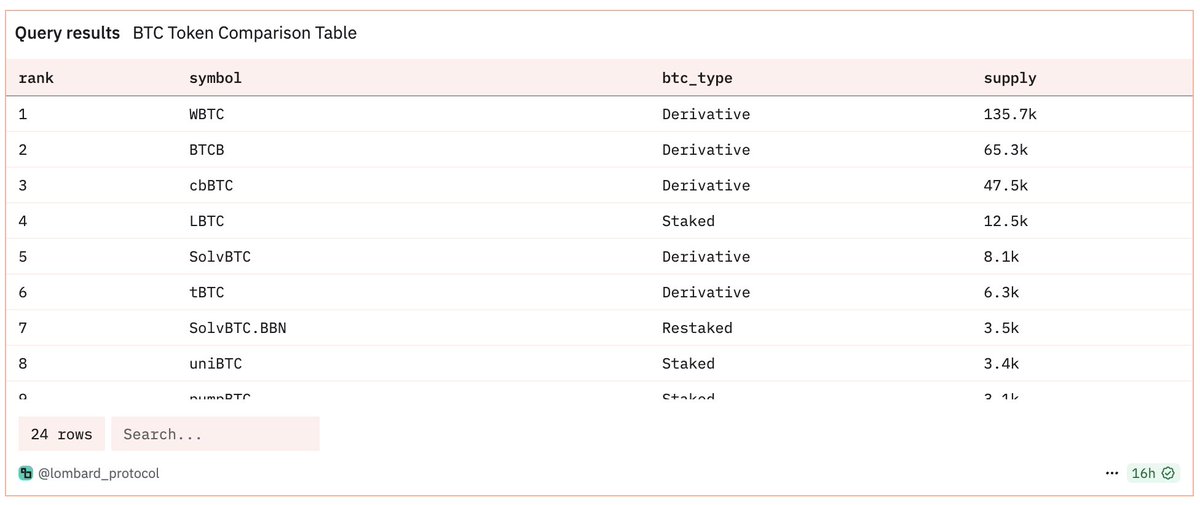Screen dimensions: 1200x505
Task: Click the 24 rows count button
Action: (61, 434)
